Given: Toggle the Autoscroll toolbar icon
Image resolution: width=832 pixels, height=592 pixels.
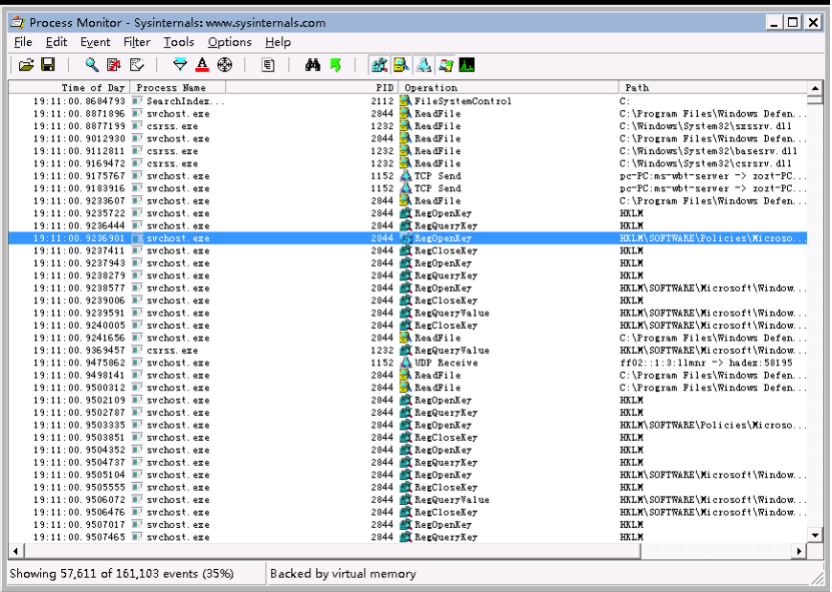Looking at the screenshot, I should click(114, 65).
